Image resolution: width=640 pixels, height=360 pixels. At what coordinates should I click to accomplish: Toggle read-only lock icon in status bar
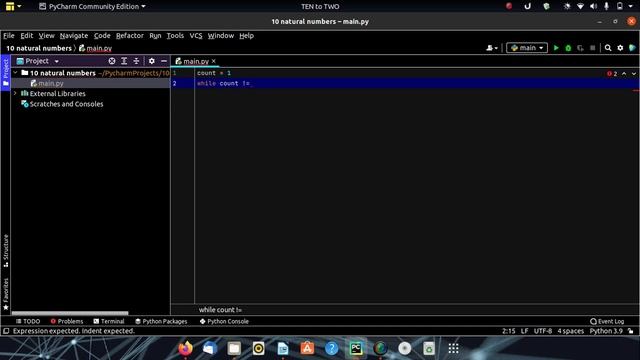coord(631,331)
